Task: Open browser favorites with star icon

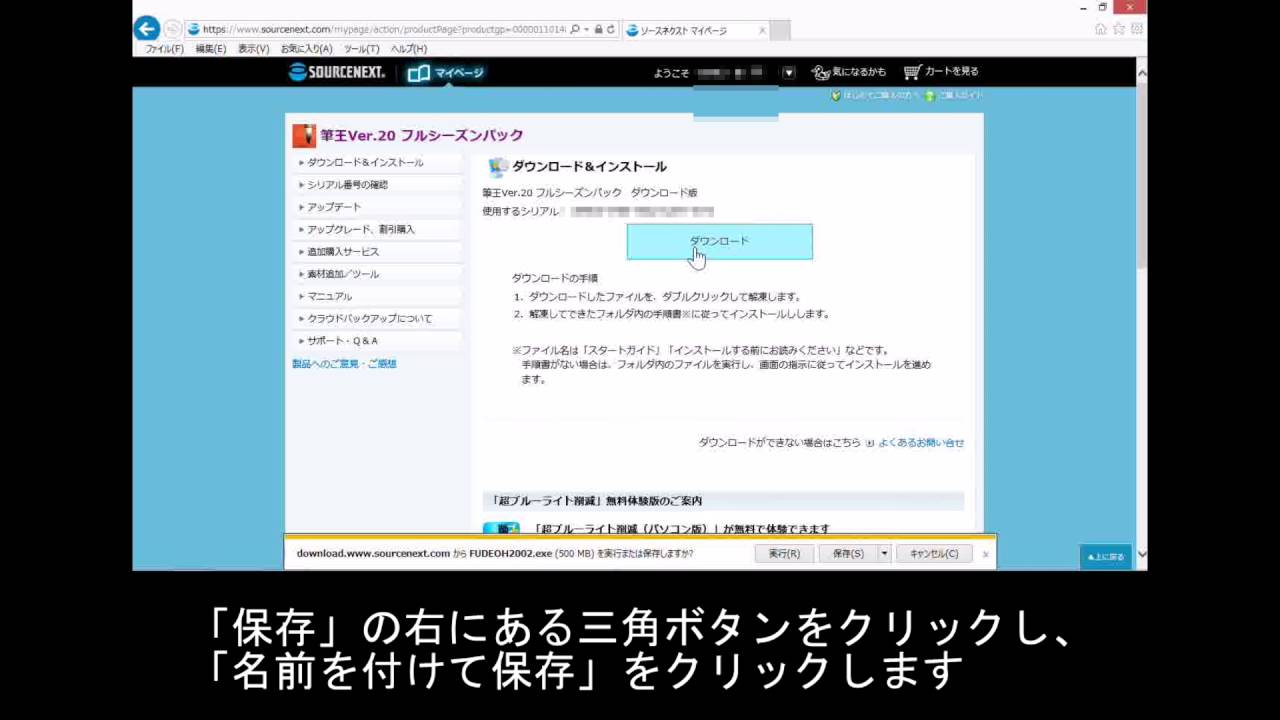Action: pyautogui.click(x=1118, y=30)
